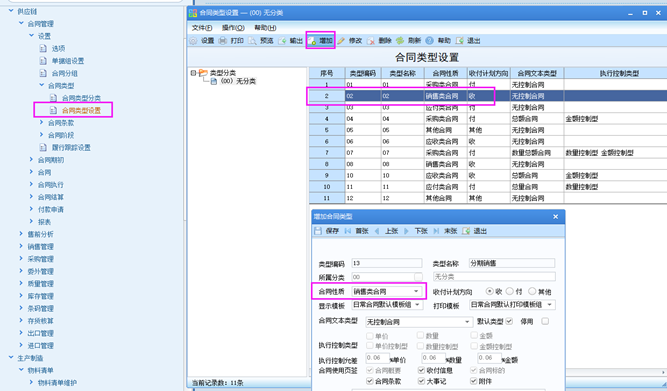The image size is (667, 391).
Task: Open the 合同性质 dropdown
Action: 416,291
